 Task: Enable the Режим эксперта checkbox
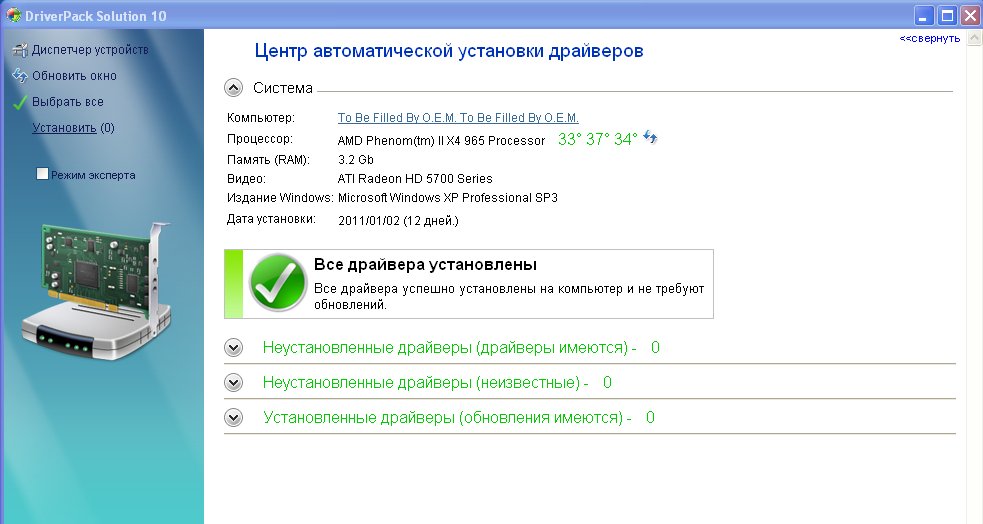pyautogui.click(x=42, y=174)
